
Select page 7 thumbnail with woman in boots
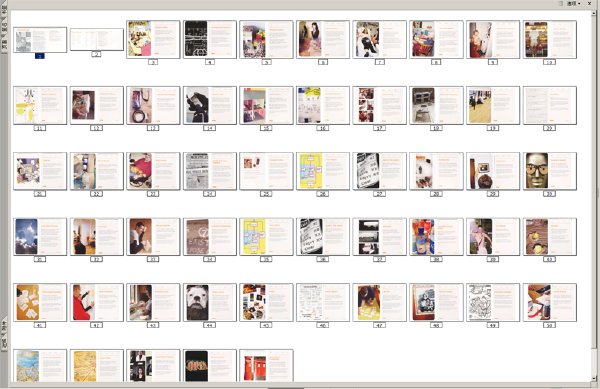pos(380,39)
